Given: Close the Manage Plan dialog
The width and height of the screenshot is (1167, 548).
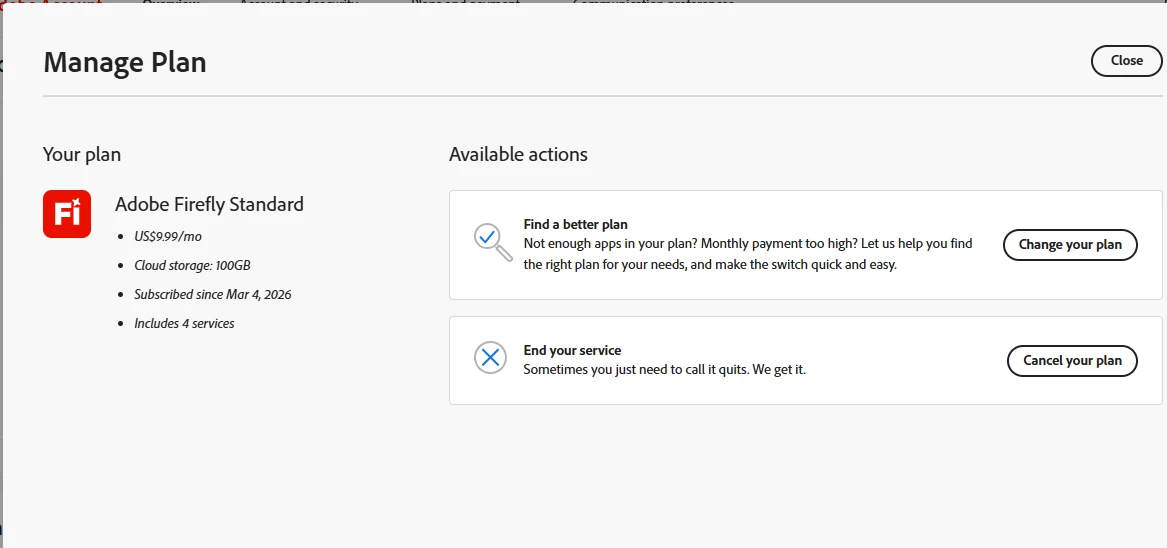Looking at the screenshot, I should pos(1126,61).
